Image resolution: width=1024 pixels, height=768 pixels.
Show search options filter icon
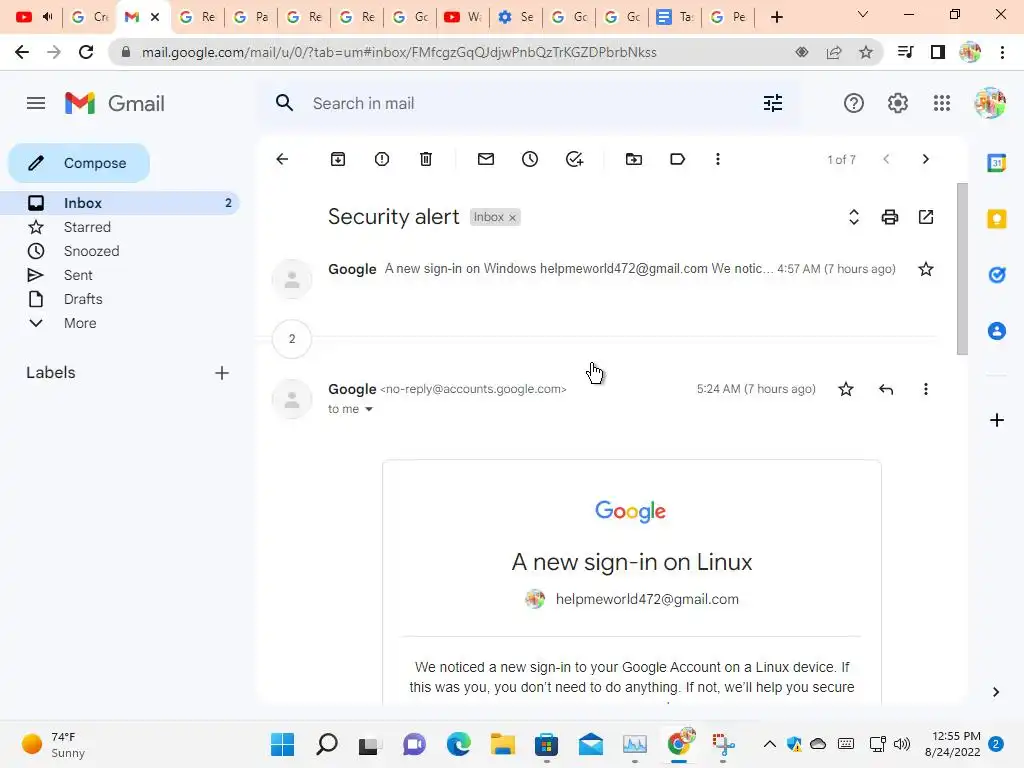tap(773, 103)
